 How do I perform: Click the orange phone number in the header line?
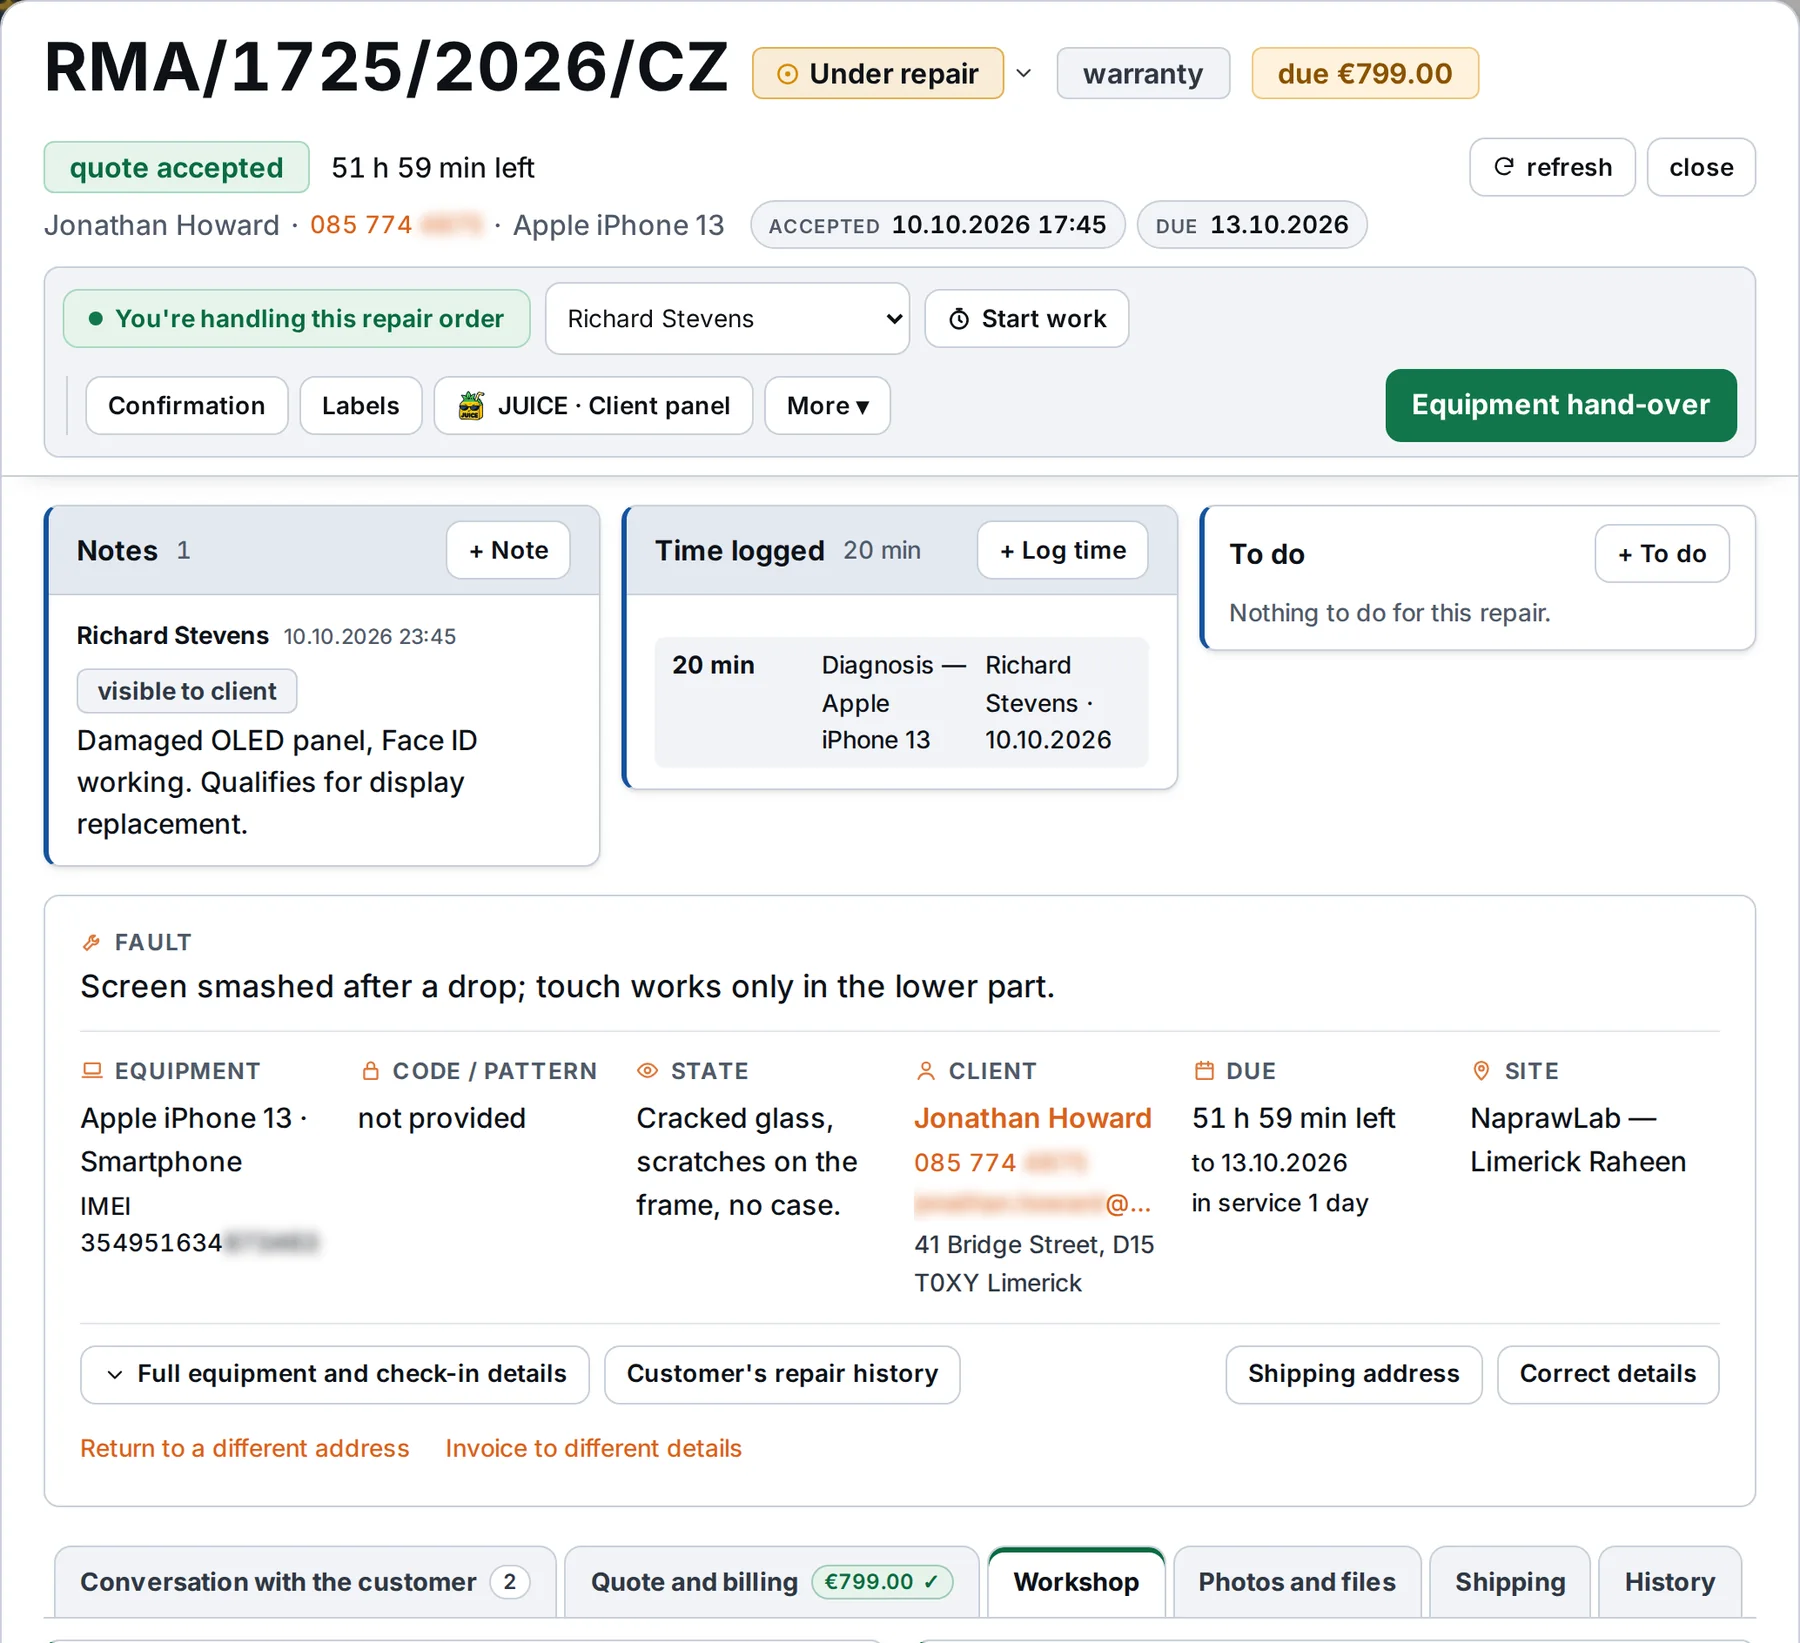coord(396,225)
